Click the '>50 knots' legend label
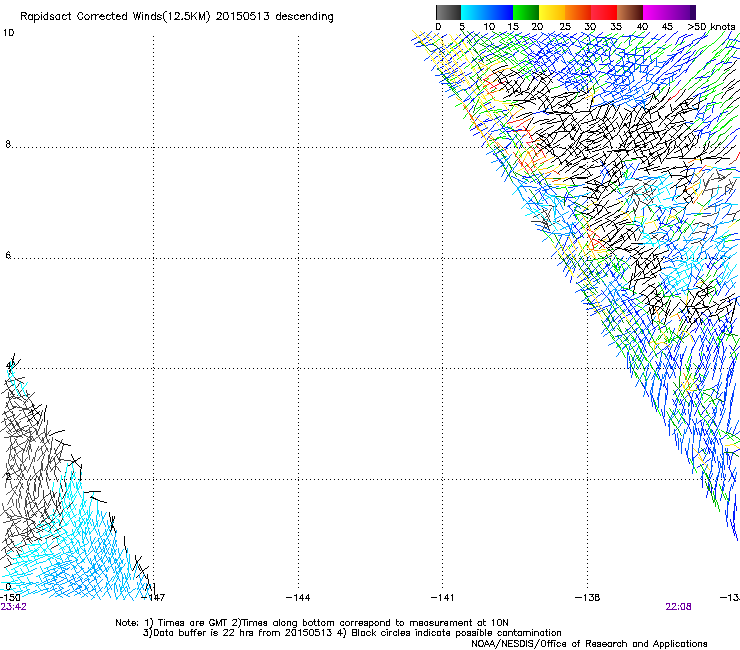Screen dimensions: 740x650 coord(711,26)
